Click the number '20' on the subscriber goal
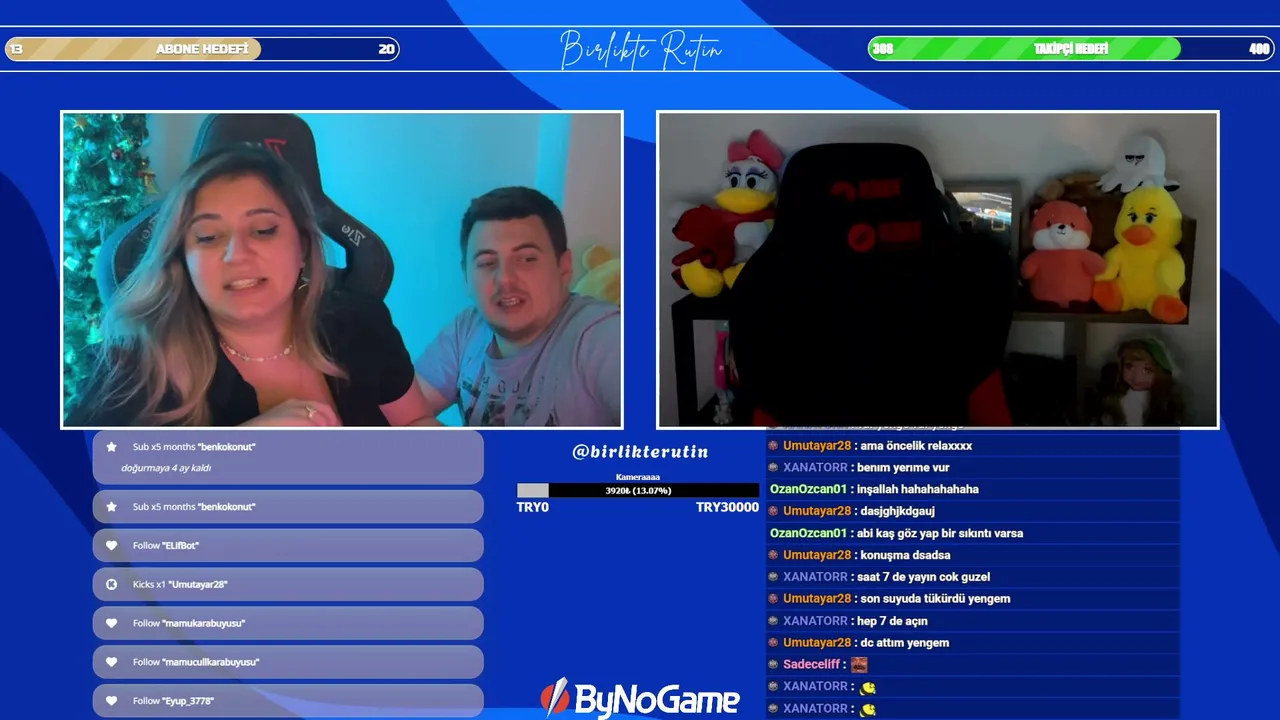 click(386, 49)
